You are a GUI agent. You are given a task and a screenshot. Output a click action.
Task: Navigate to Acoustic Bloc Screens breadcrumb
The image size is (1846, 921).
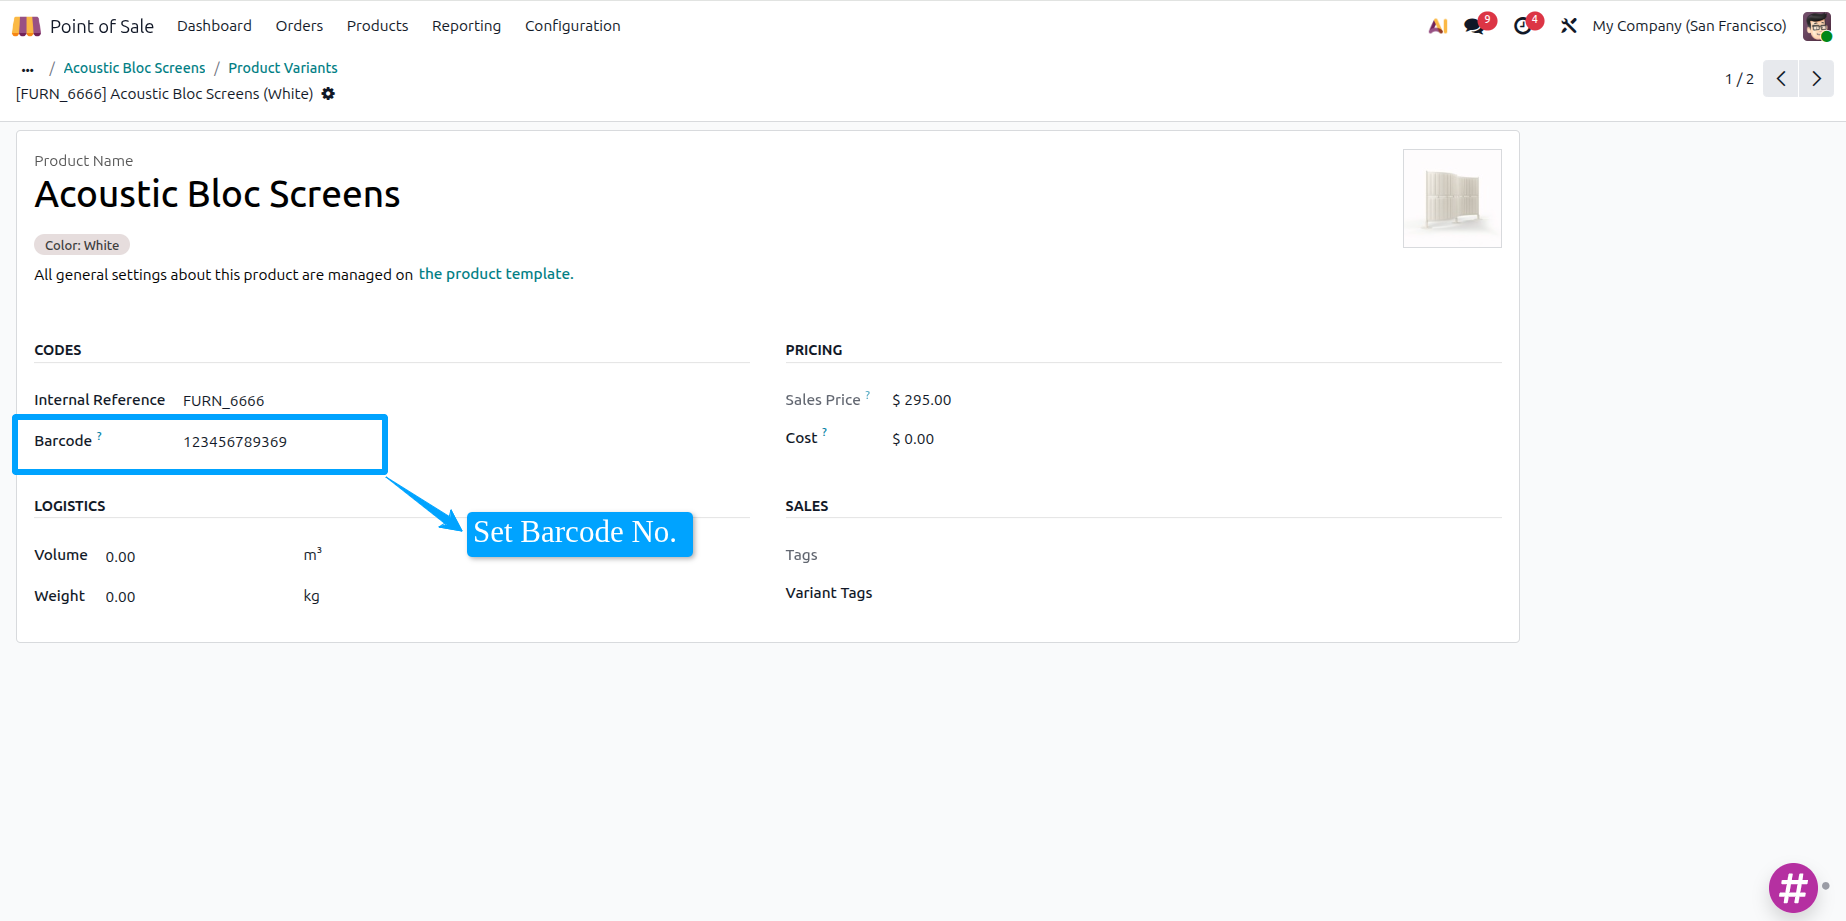134,68
